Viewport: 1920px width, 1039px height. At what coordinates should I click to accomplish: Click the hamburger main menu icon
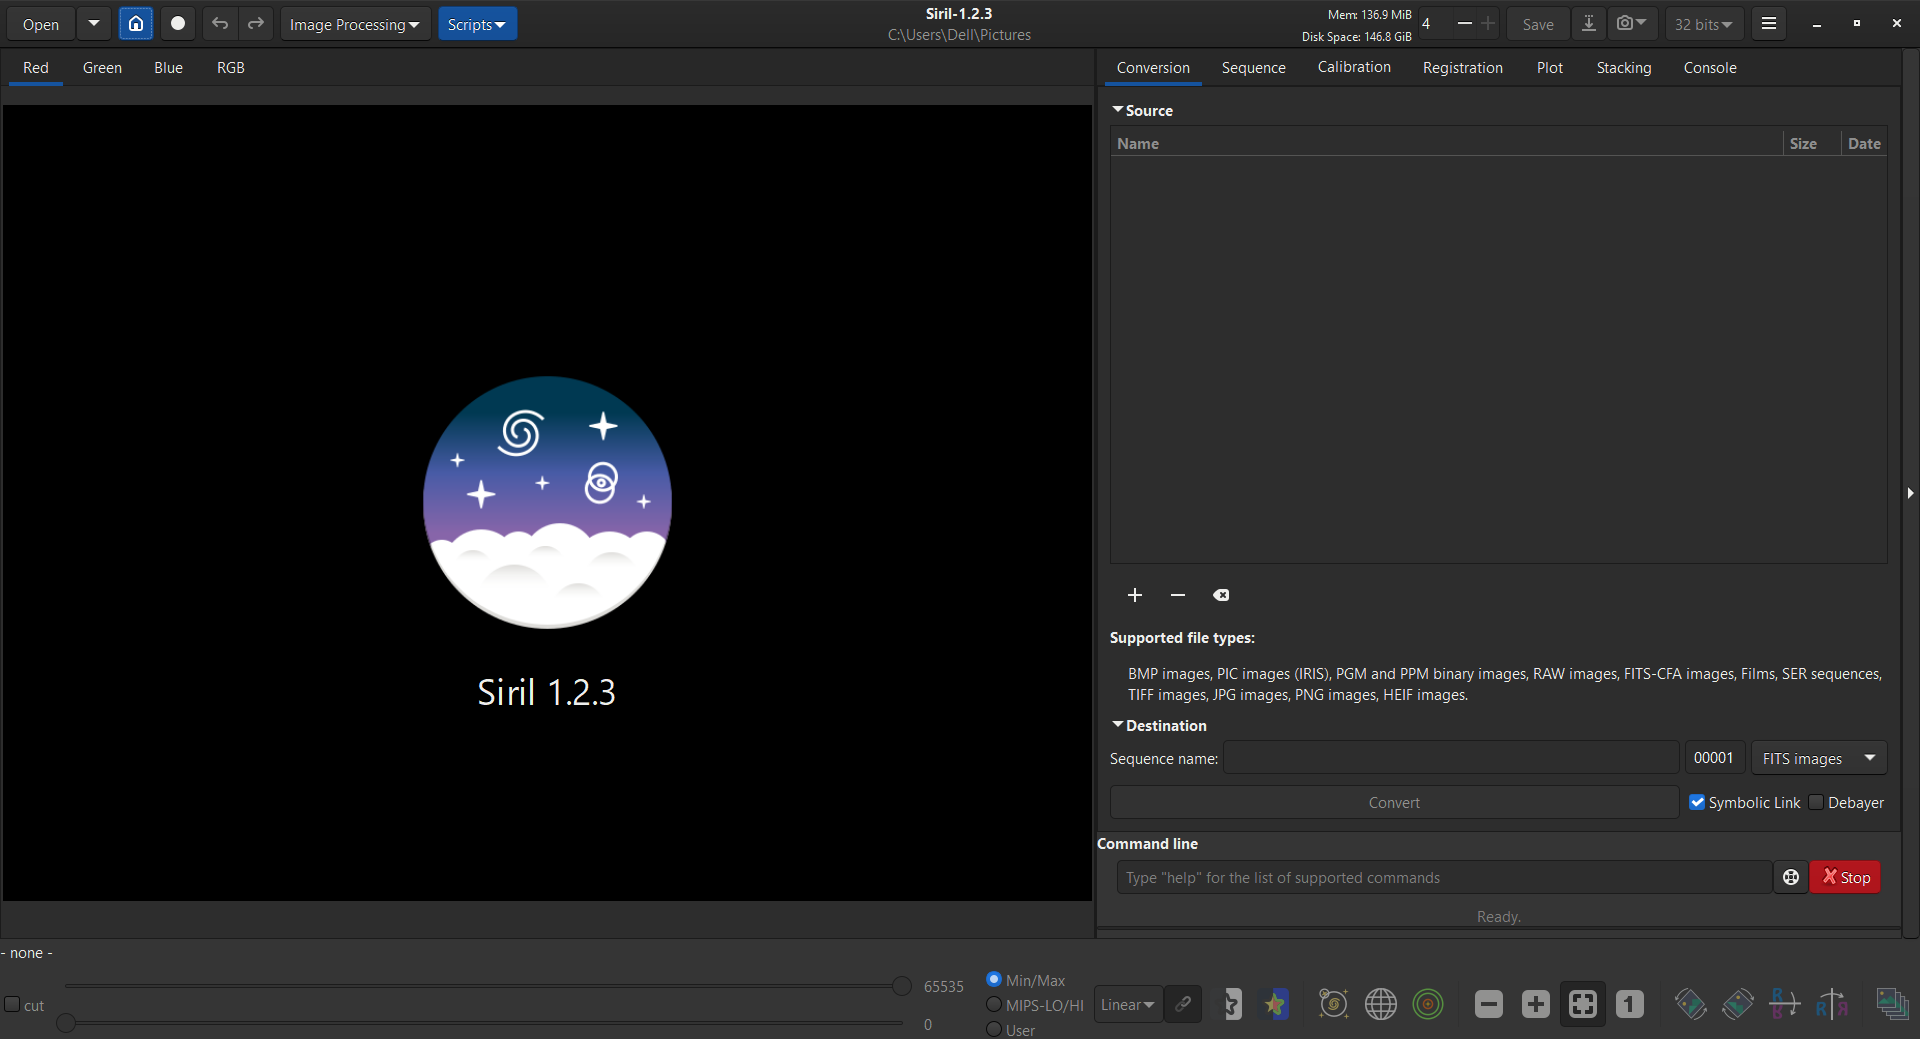point(1768,24)
